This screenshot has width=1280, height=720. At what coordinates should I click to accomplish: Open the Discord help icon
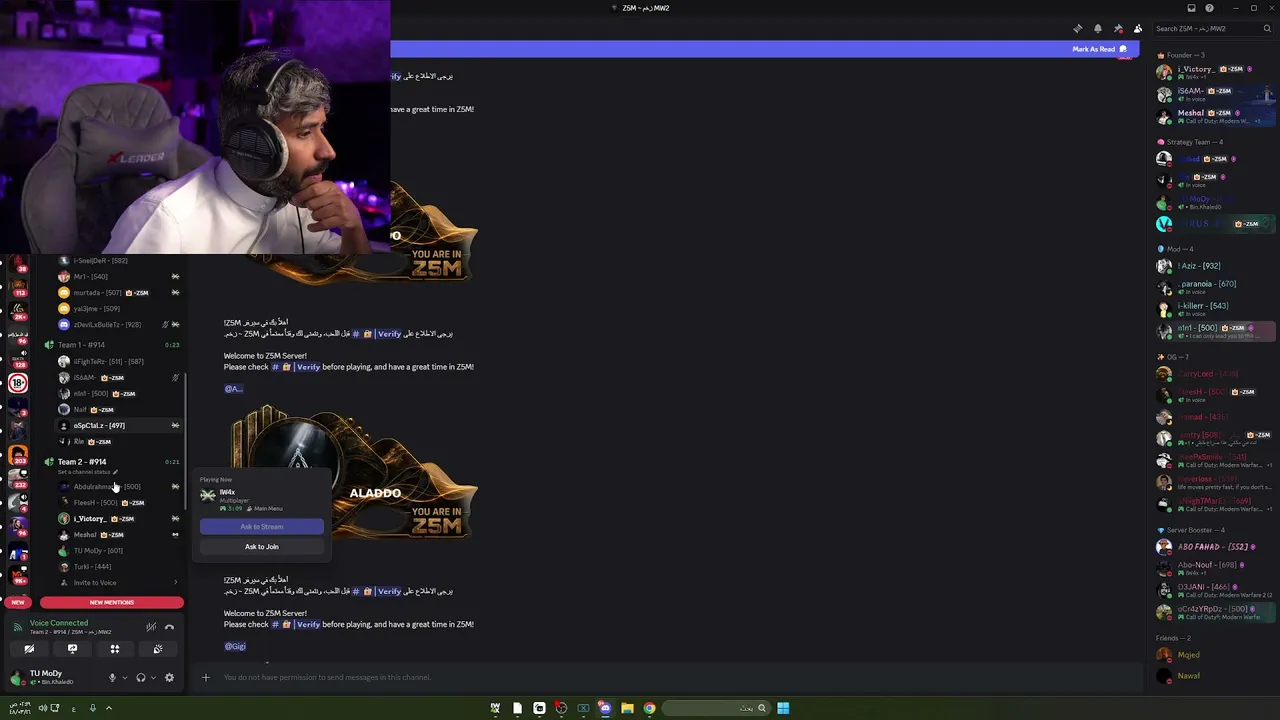[x=1209, y=8]
